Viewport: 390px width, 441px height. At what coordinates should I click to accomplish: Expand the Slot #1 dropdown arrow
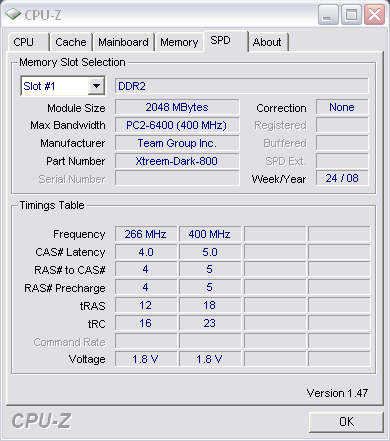point(97,86)
